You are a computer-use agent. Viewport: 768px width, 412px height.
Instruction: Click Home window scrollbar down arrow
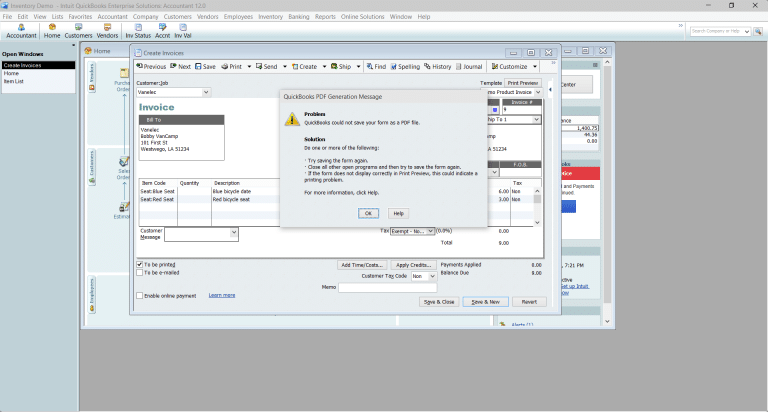click(607, 322)
